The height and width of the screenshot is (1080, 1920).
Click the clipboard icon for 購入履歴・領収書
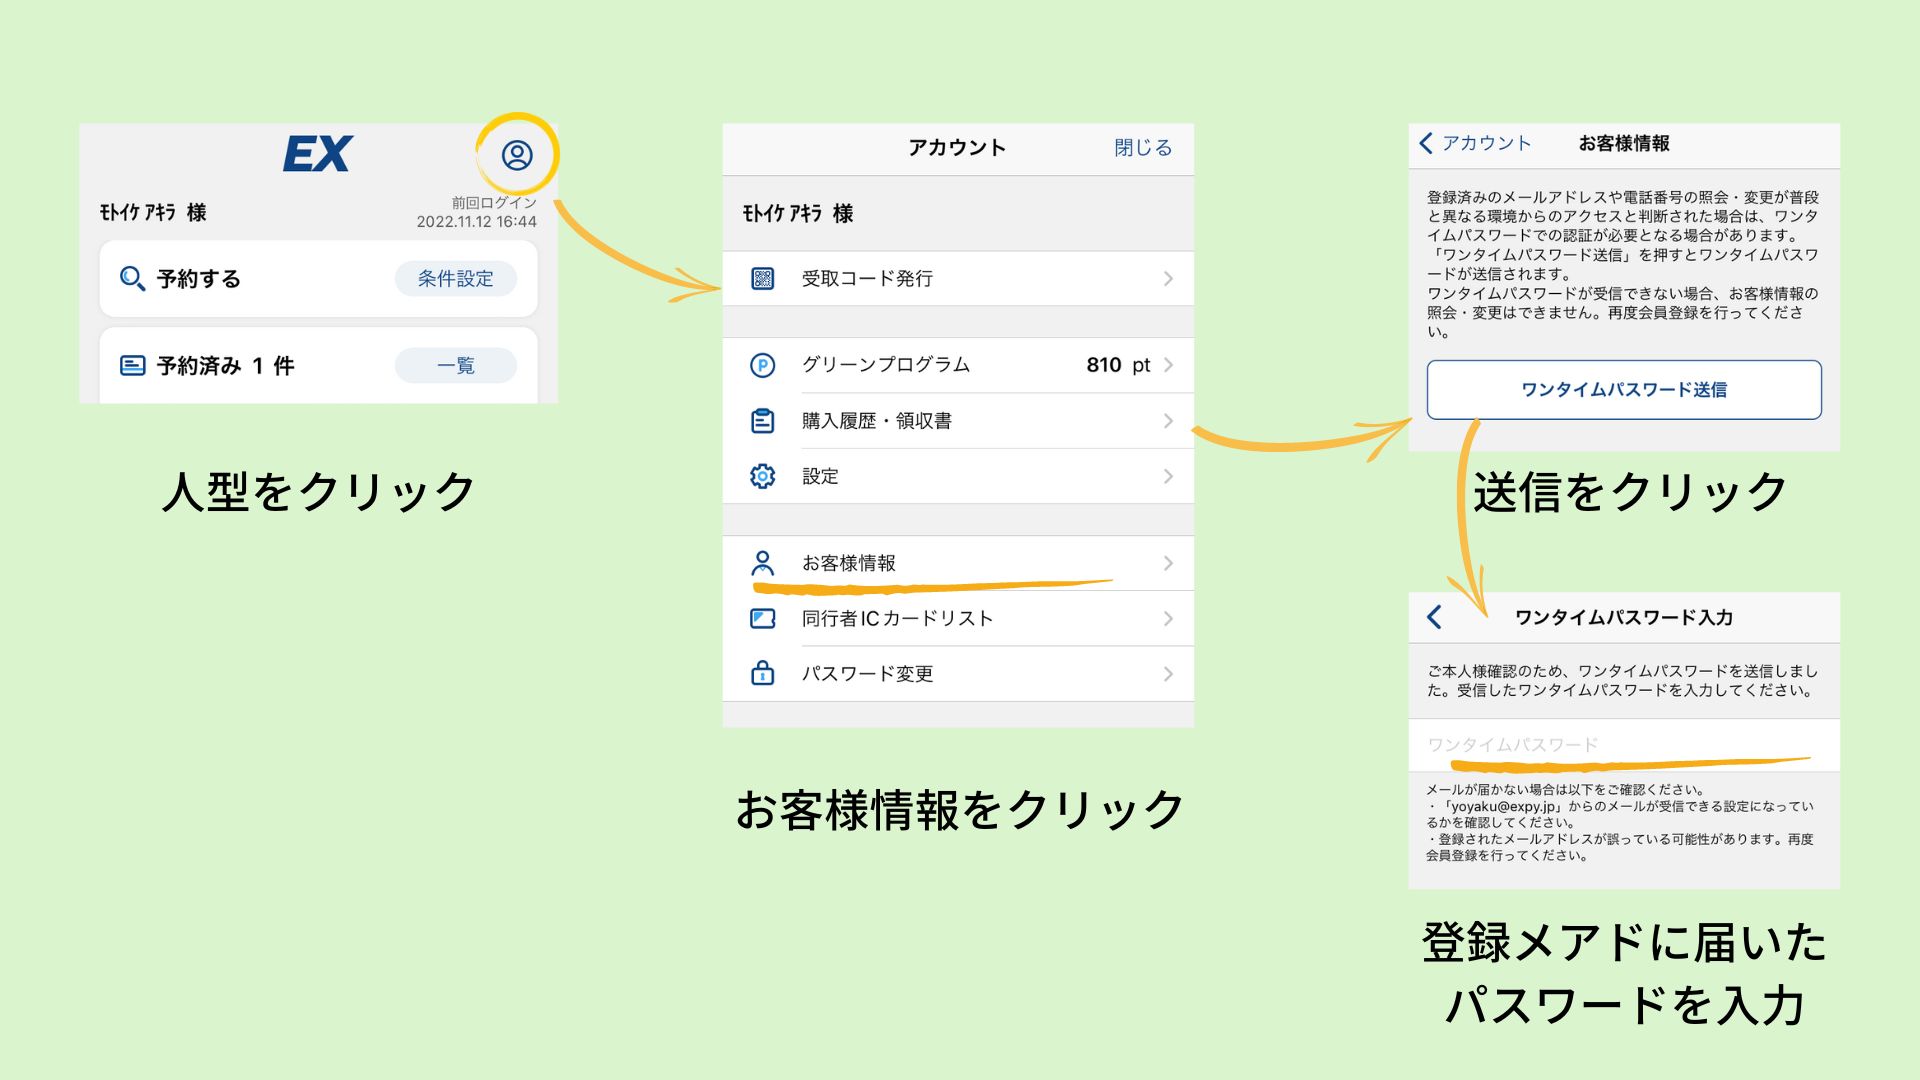click(x=763, y=421)
